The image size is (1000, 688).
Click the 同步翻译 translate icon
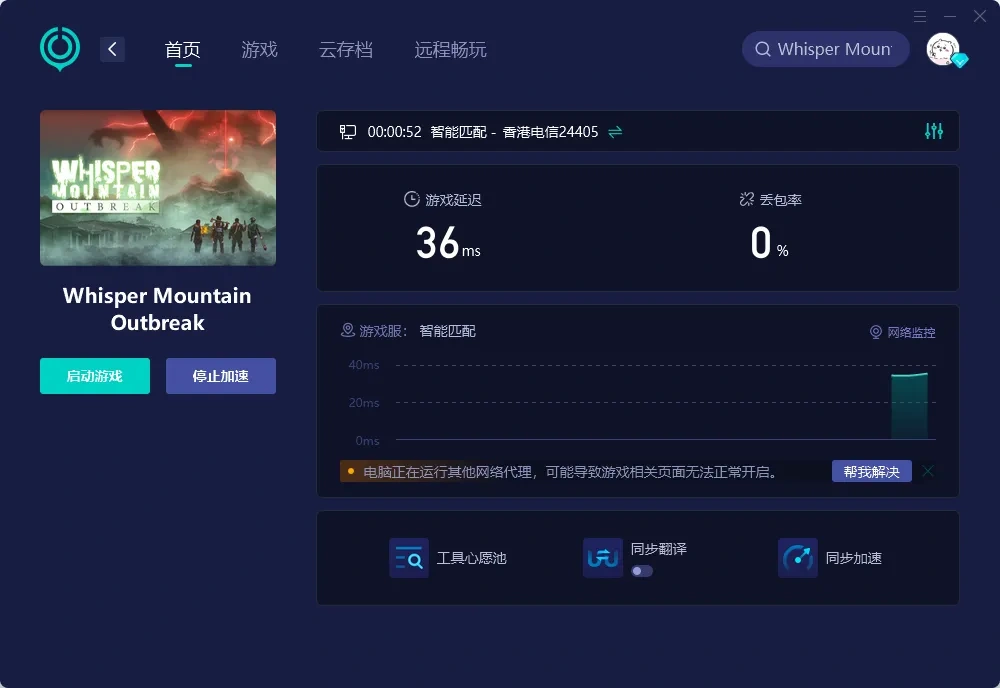(x=603, y=558)
